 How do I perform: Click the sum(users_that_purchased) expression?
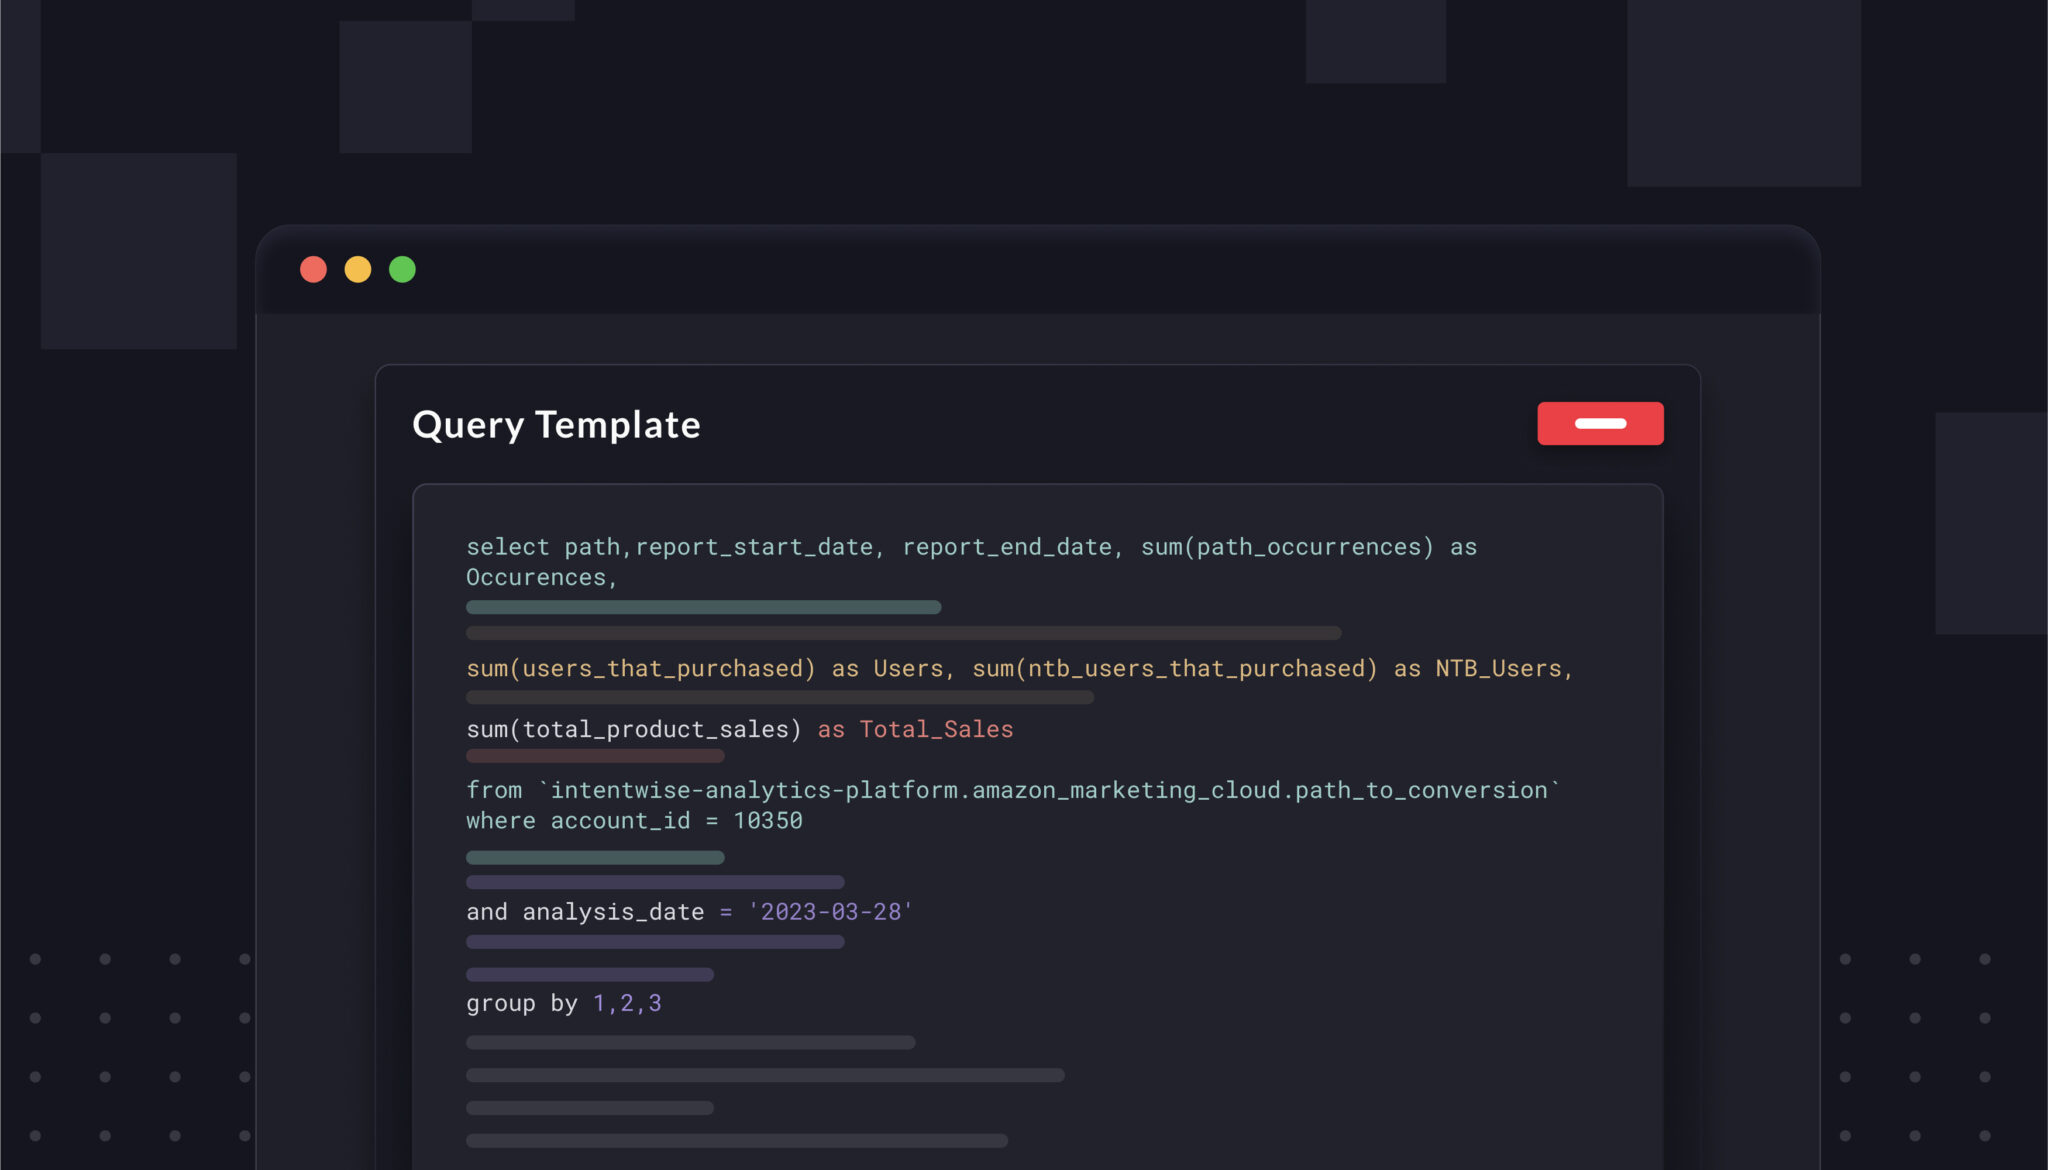pyautogui.click(x=640, y=669)
